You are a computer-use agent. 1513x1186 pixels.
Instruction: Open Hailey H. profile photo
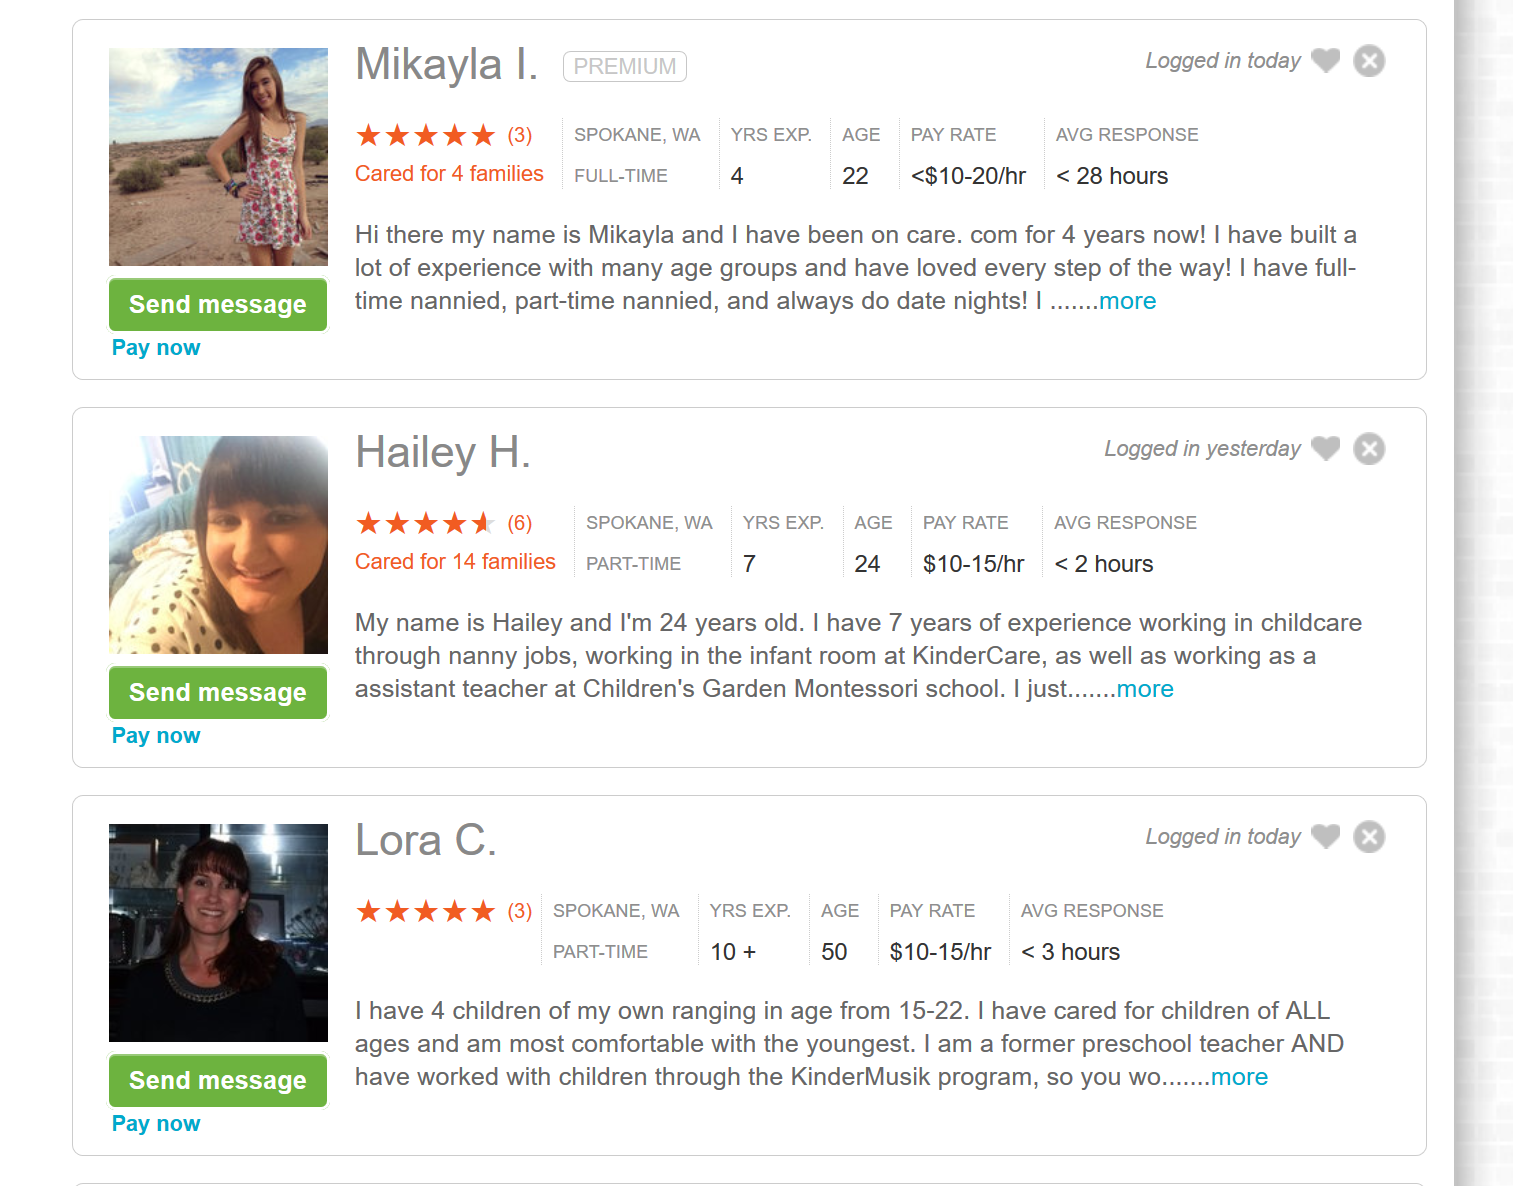coord(218,545)
